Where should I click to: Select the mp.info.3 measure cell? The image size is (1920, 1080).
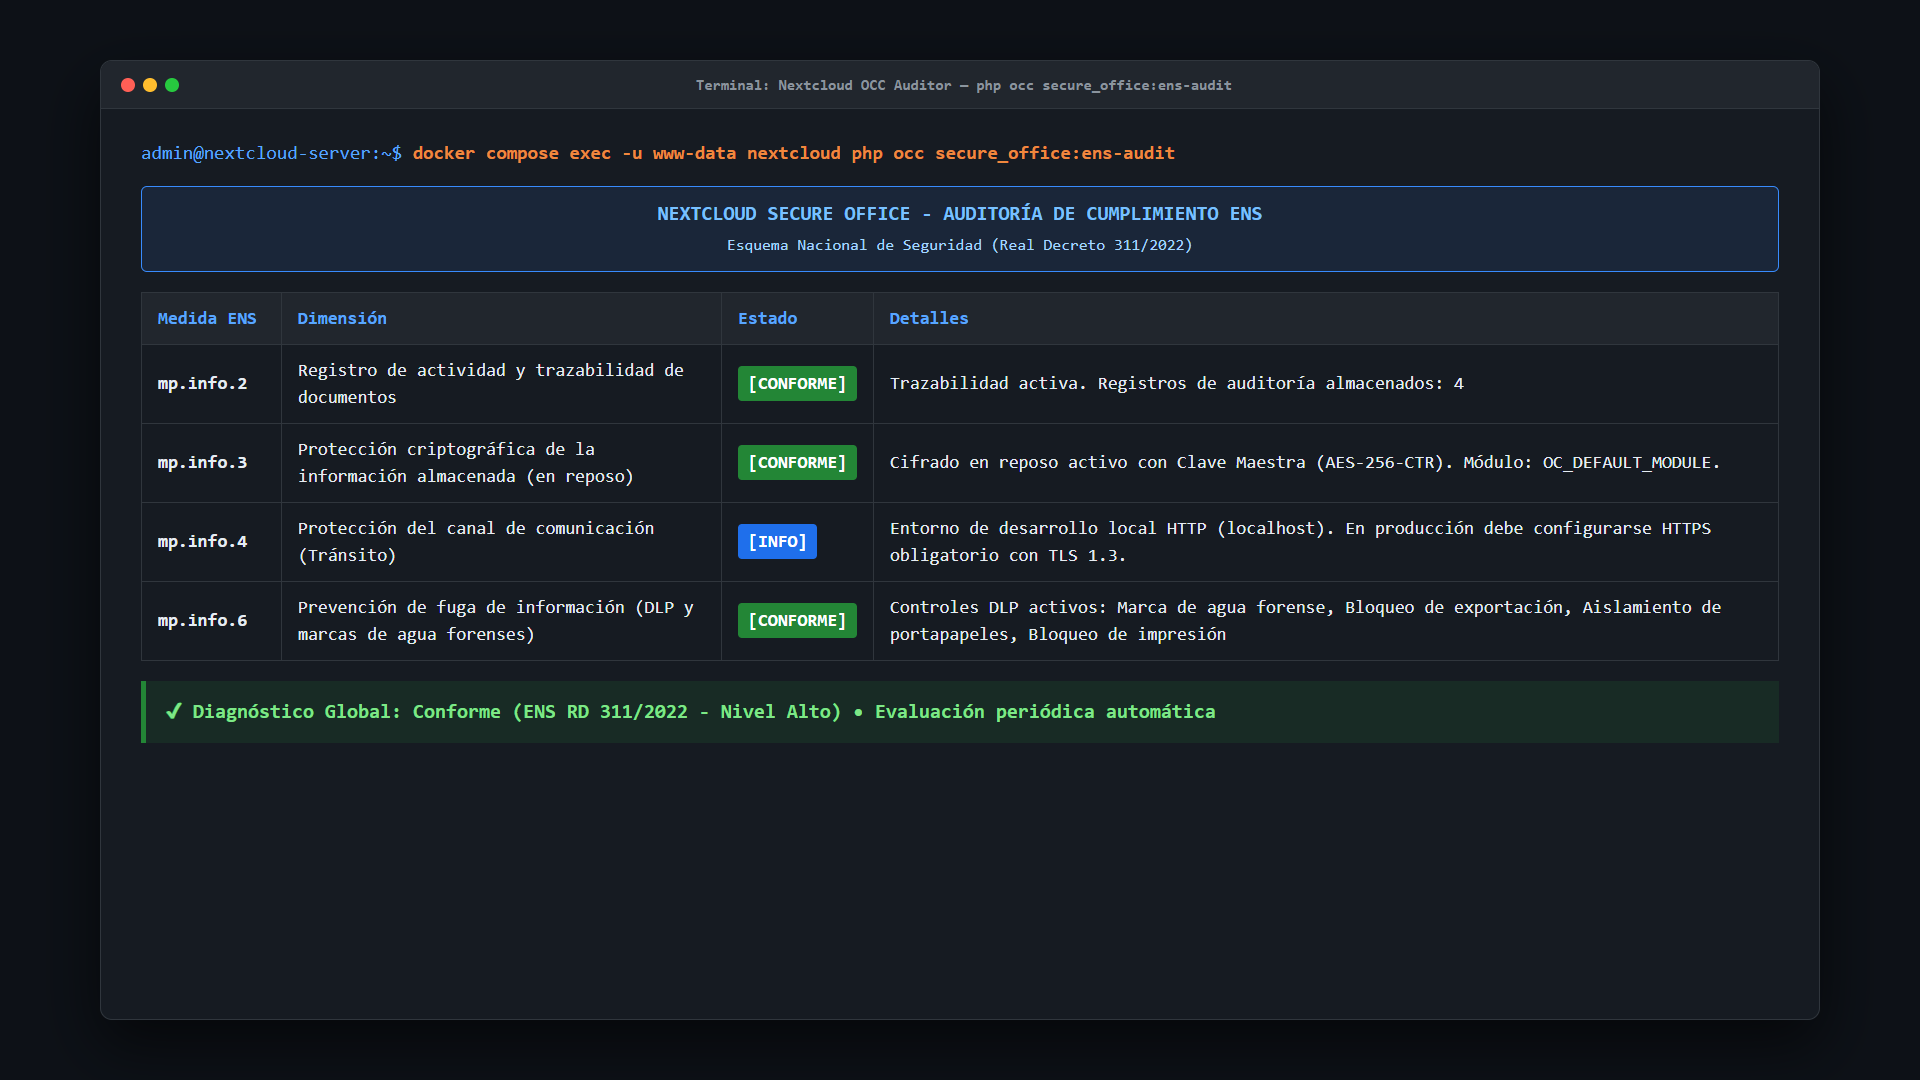pyautogui.click(x=211, y=463)
